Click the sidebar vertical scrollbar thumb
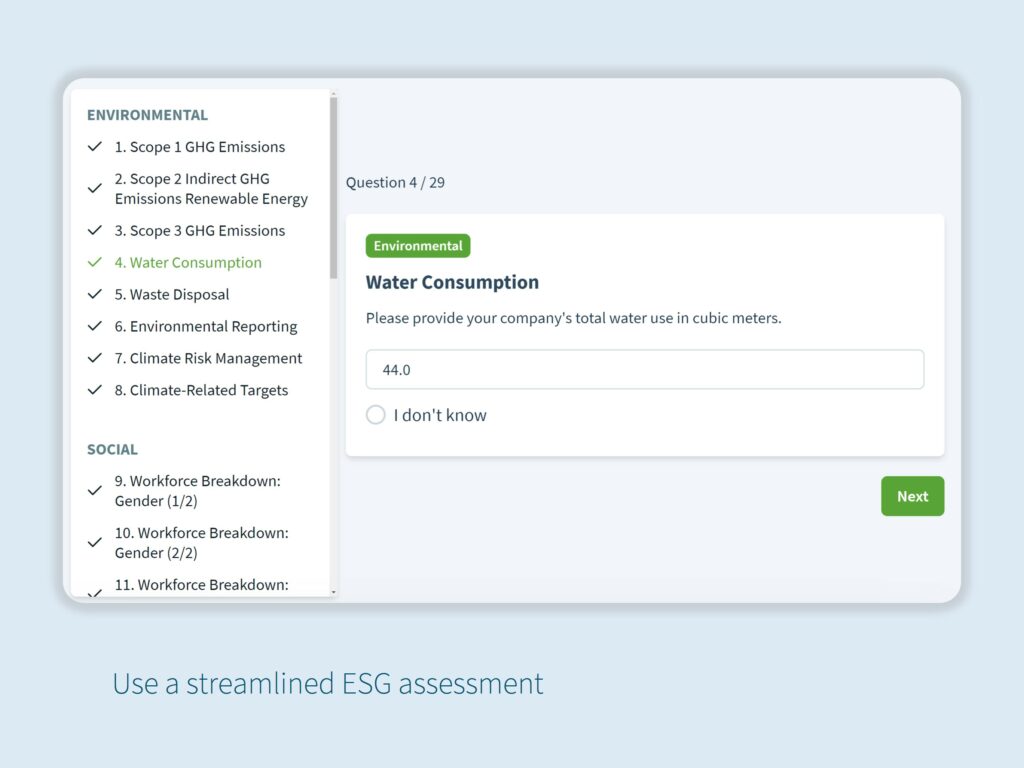Image resolution: width=1024 pixels, height=768 pixels. [334, 188]
